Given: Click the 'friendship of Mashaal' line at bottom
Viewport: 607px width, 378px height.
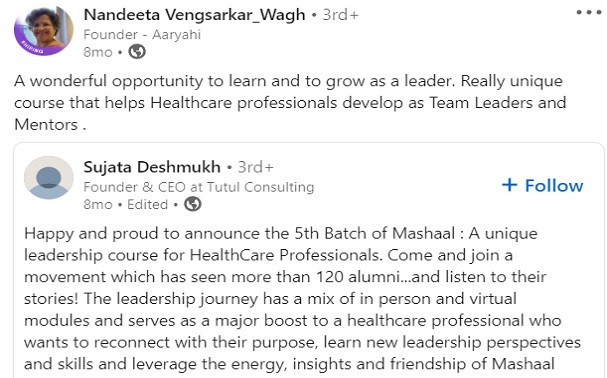Looking at the screenshot, I should click(x=289, y=364).
